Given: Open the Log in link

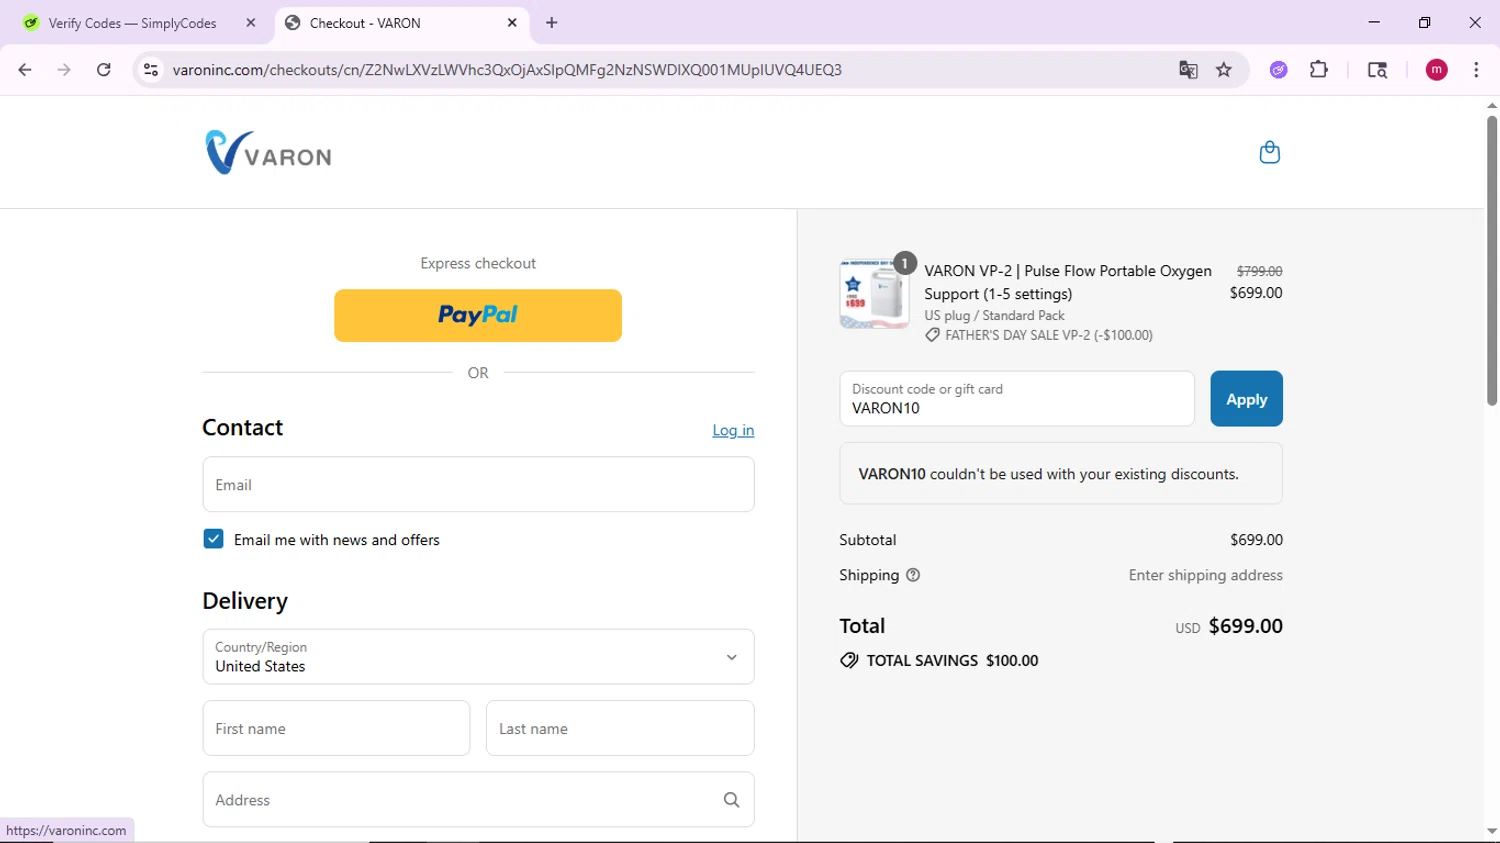Looking at the screenshot, I should coord(733,430).
